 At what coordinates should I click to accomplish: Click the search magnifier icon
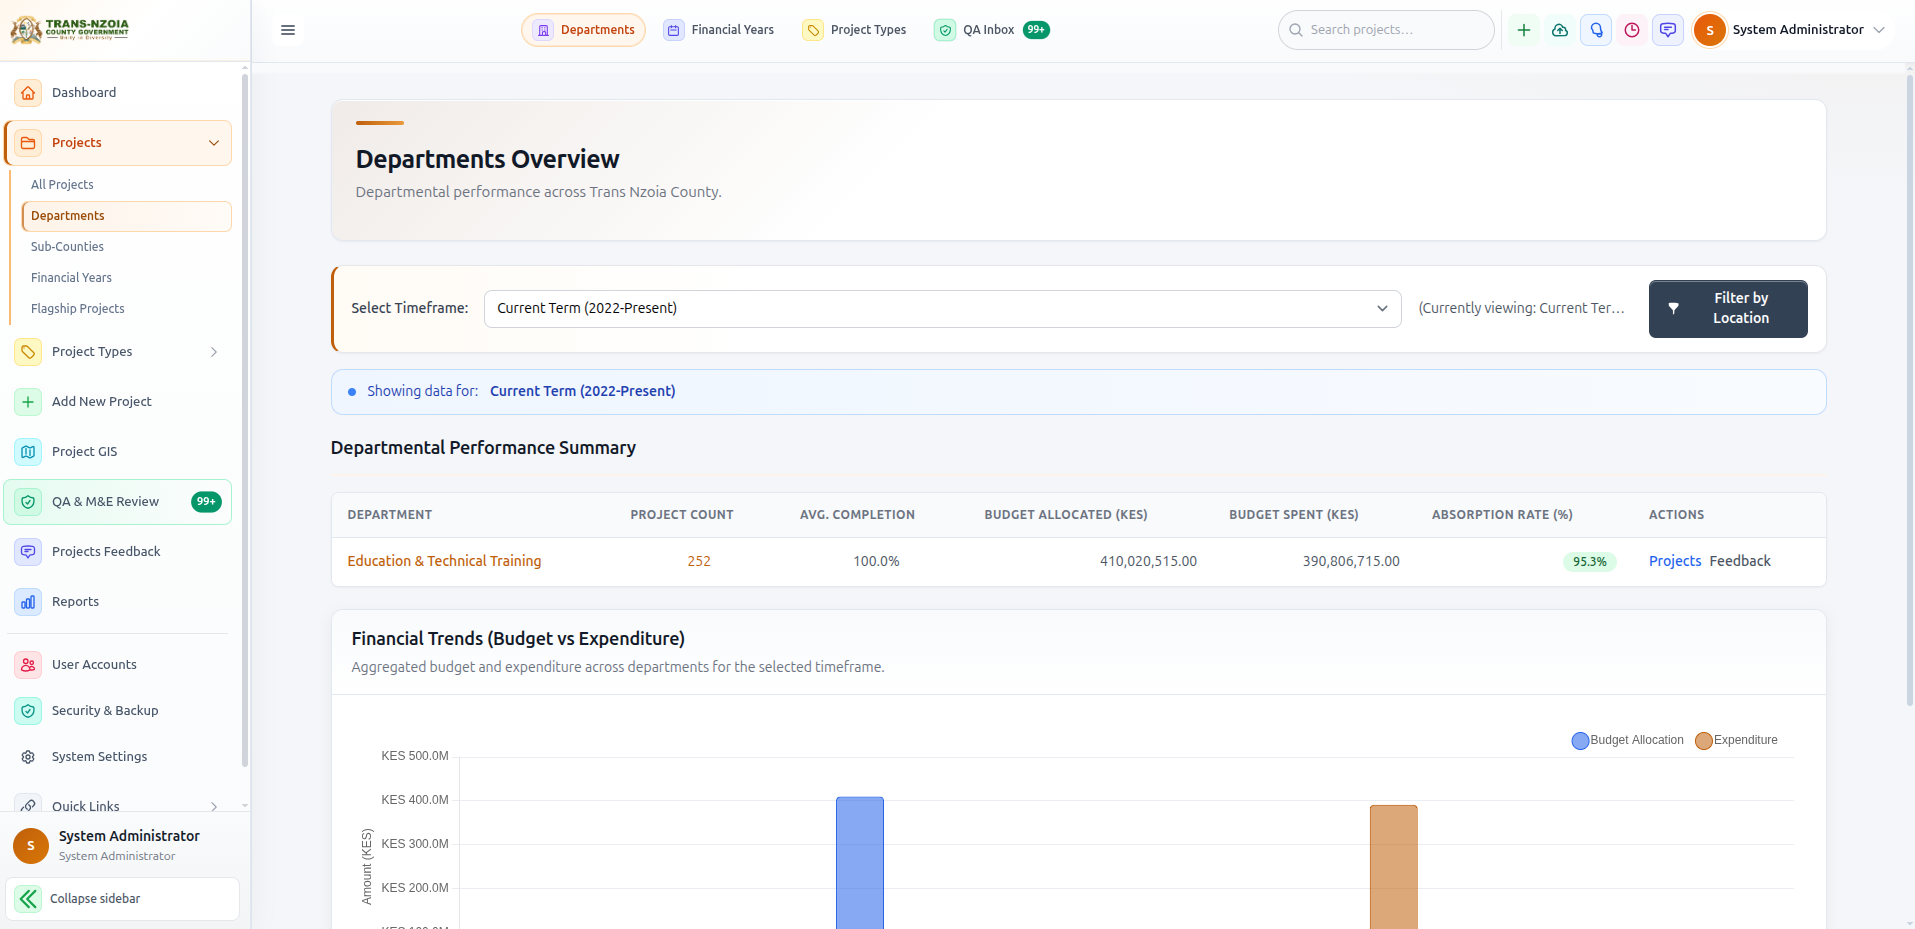click(x=1296, y=30)
